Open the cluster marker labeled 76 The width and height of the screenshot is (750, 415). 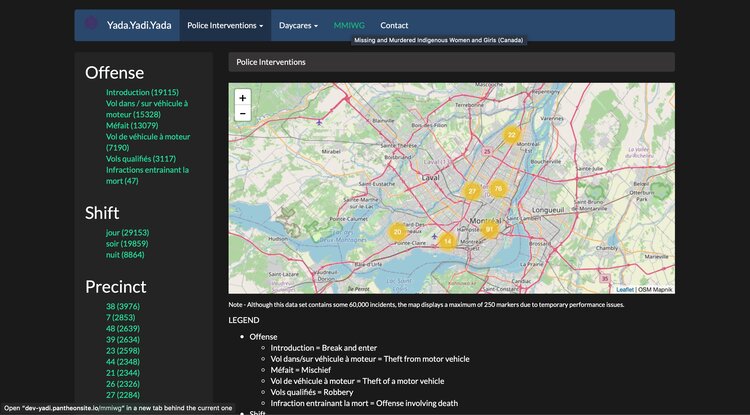(x=498, y=188)
